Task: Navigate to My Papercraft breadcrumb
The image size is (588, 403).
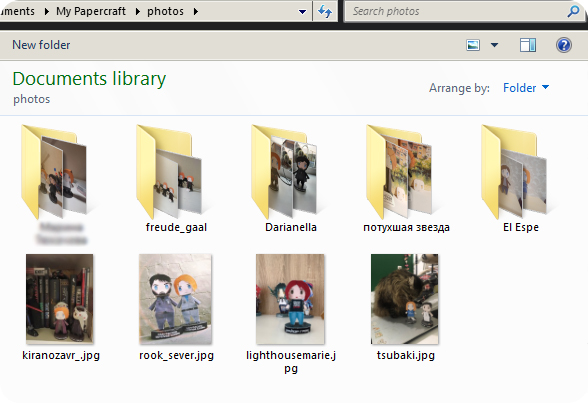Action: pyautogui.click(x=91, y=11)
